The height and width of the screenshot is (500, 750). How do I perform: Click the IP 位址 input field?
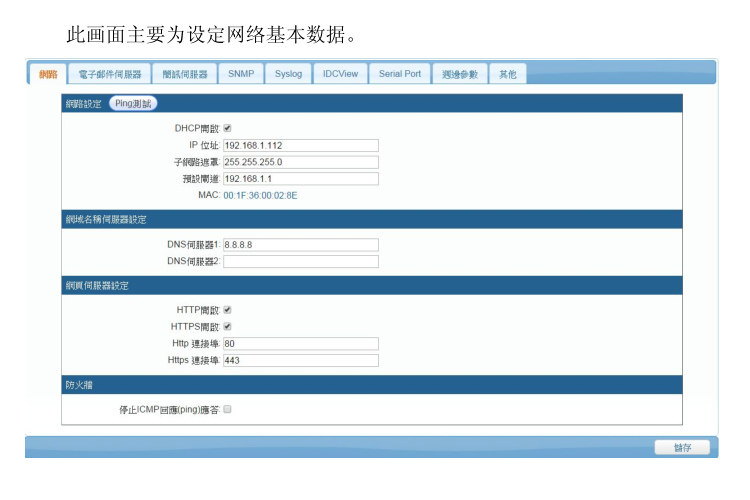click(301, 145)
